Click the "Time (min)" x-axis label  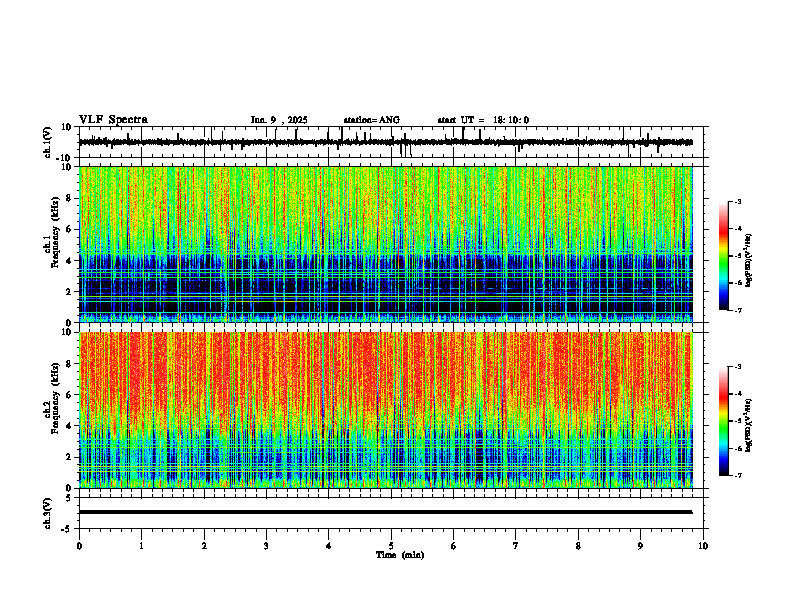tap(400, 555)
